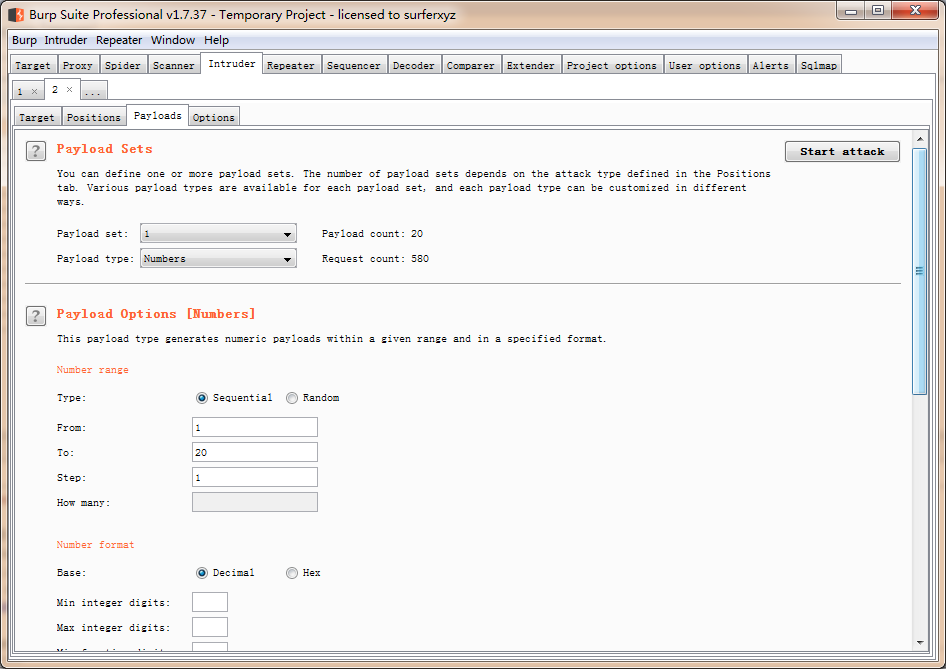Select the Intruder main tab
Image resolution: width=946 pixels, height=669 pixels.
coord(232,63)
